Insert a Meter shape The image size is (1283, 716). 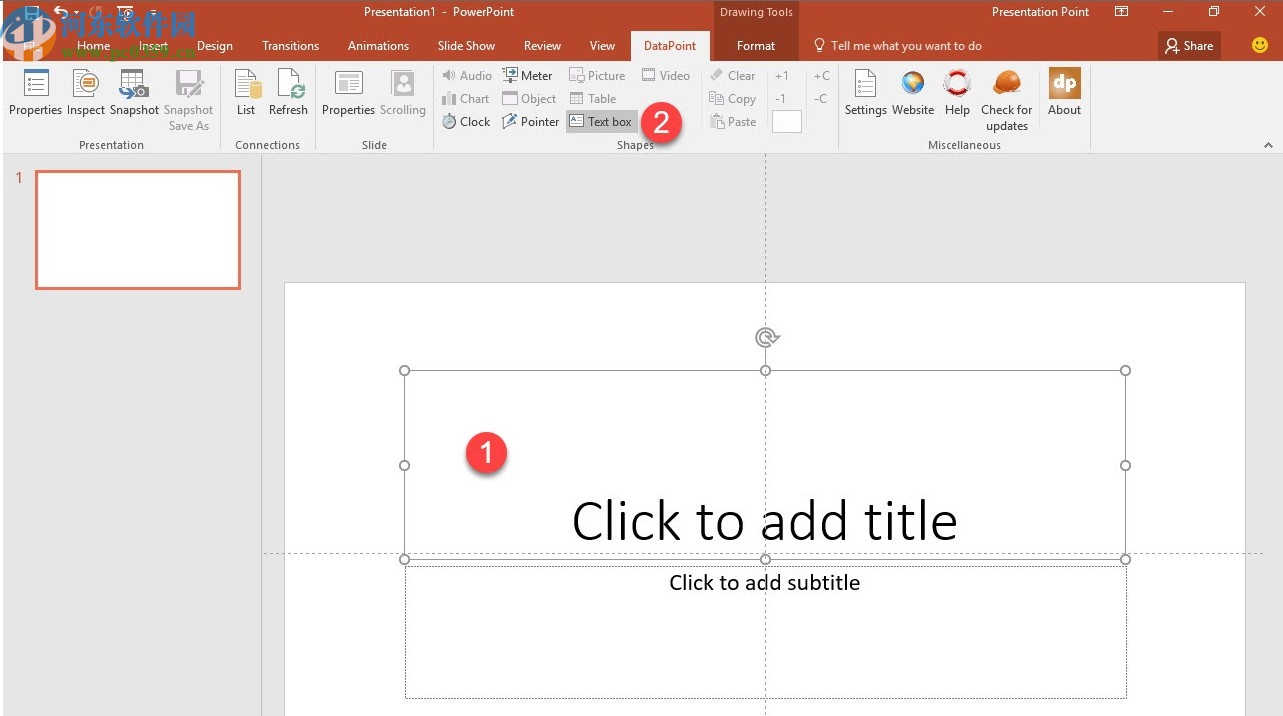[527, 76]
